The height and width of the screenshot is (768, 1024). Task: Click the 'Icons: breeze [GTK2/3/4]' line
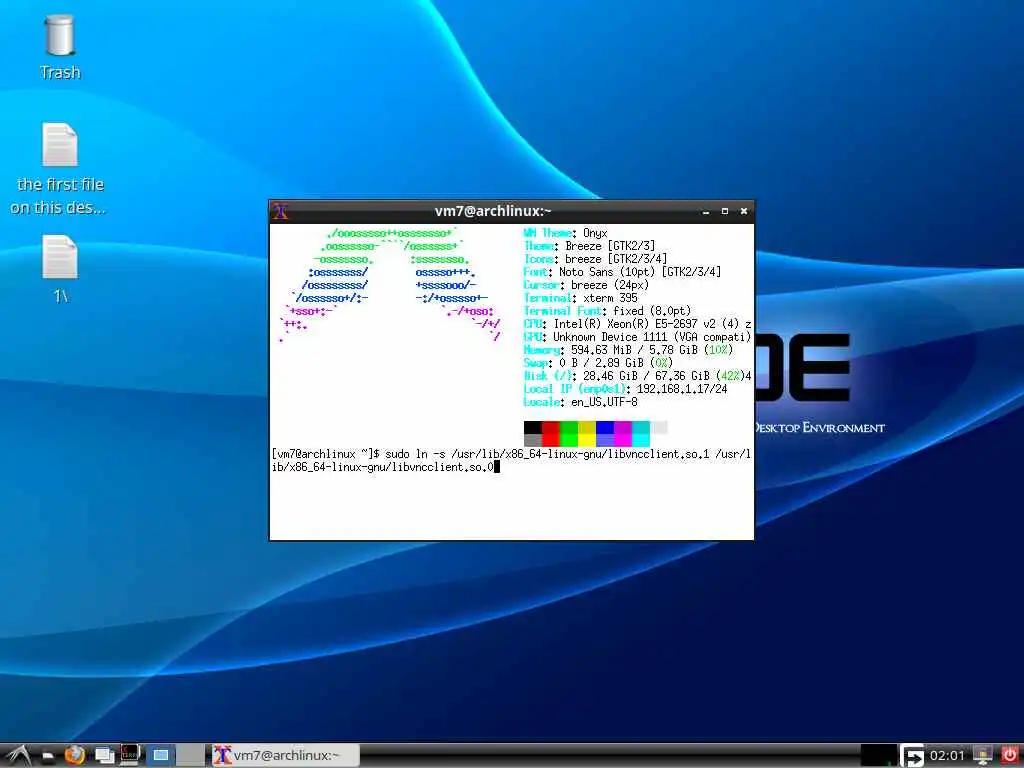pos(595,259)
